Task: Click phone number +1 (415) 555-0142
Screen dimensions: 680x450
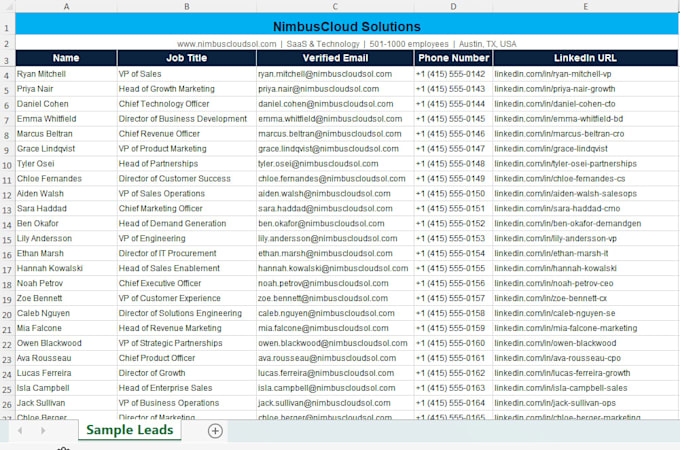Action: (x=453, y=74)
